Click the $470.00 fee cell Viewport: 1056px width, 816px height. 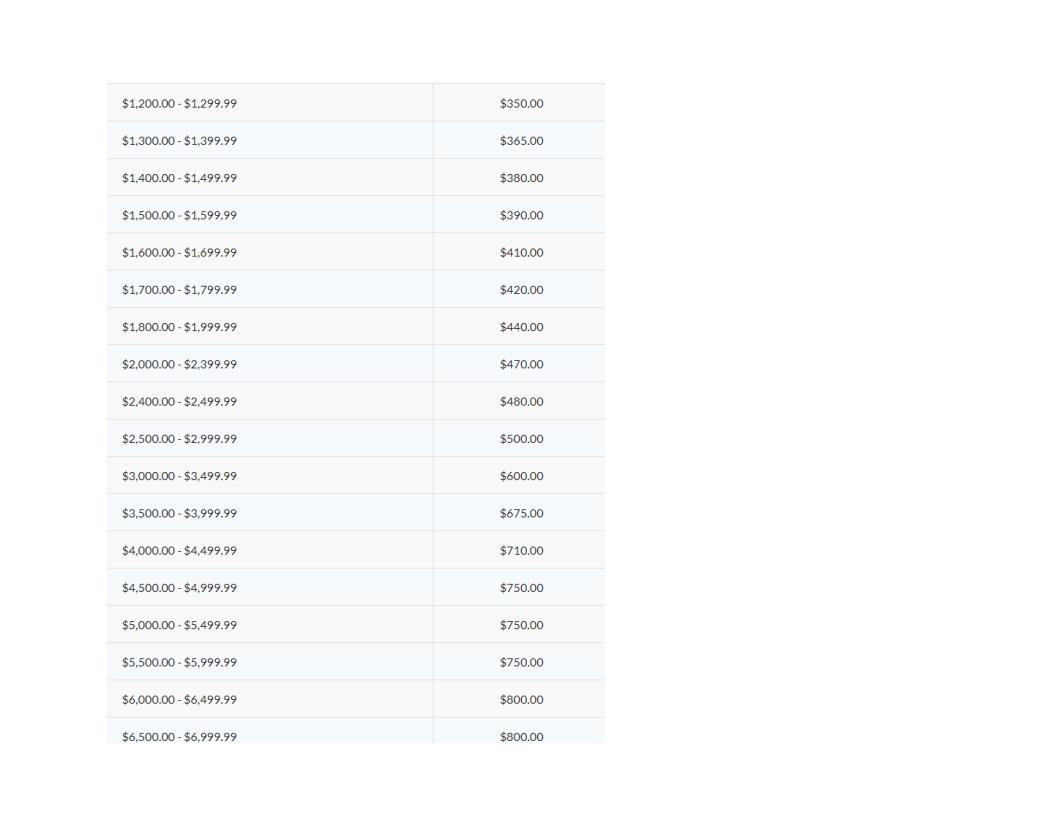click(x=521, y=364)
